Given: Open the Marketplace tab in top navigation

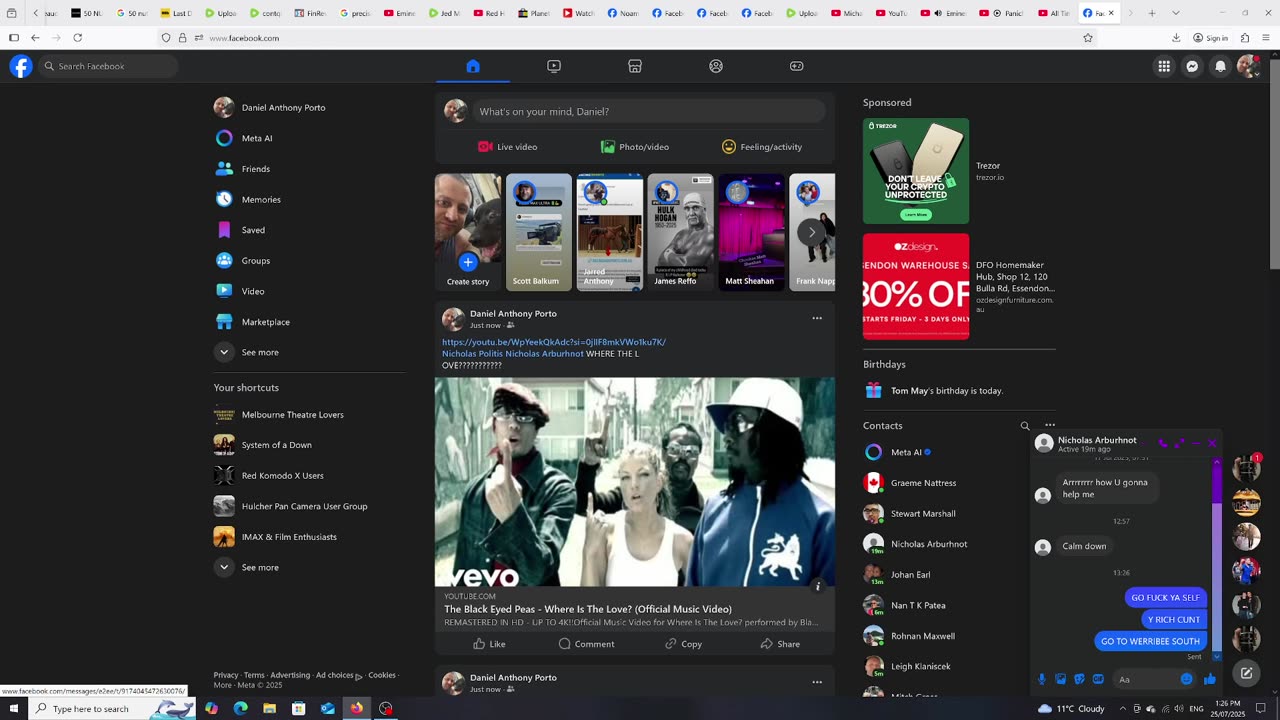Looking at the screenshot, I should tap(635, 66).
